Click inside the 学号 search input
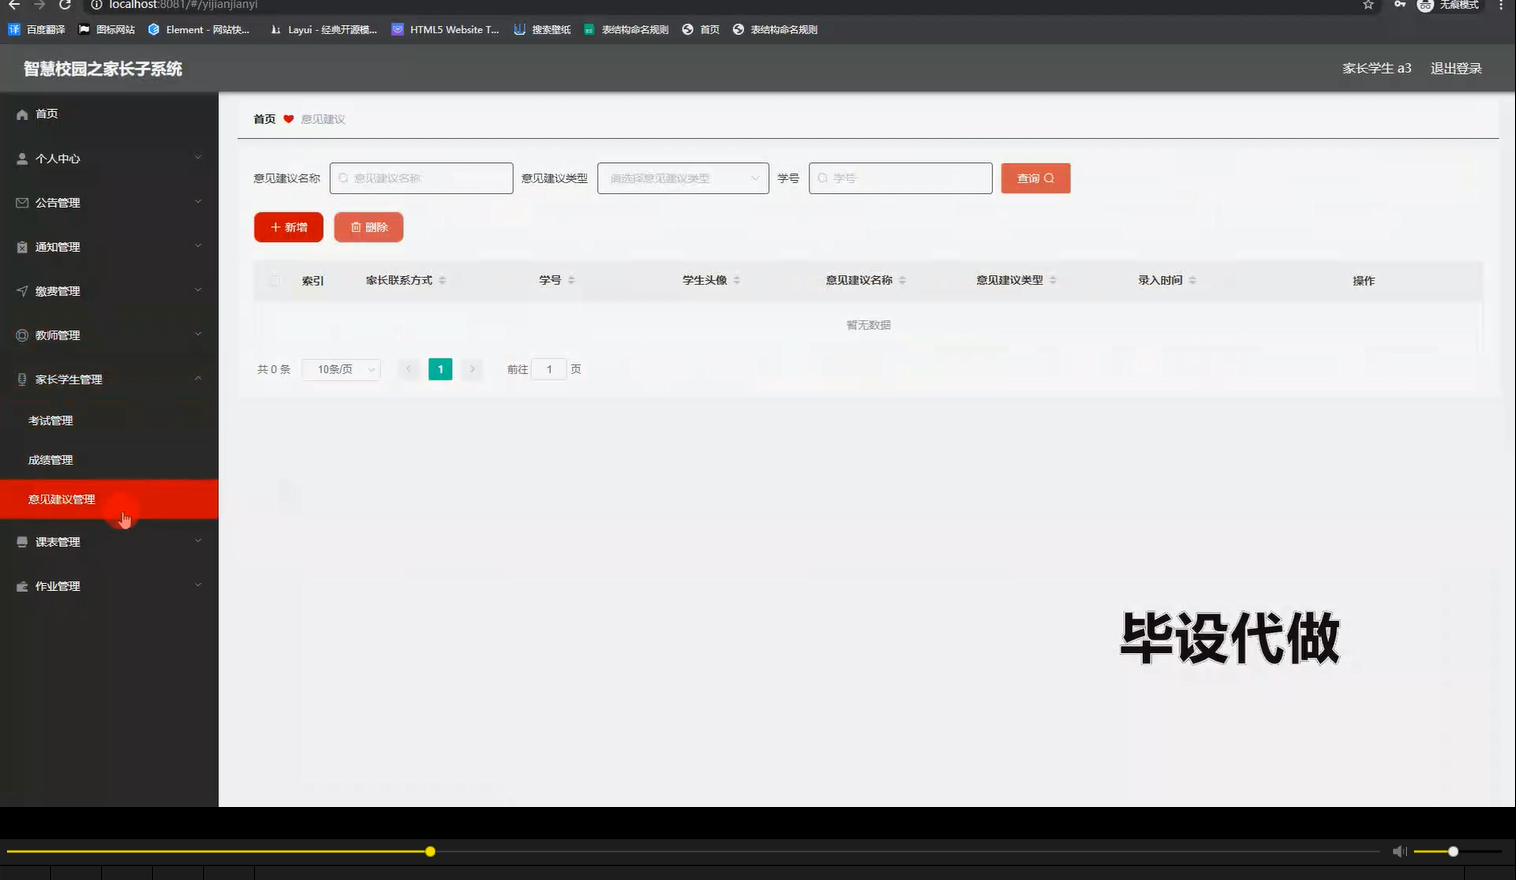 tap(900, 178)
